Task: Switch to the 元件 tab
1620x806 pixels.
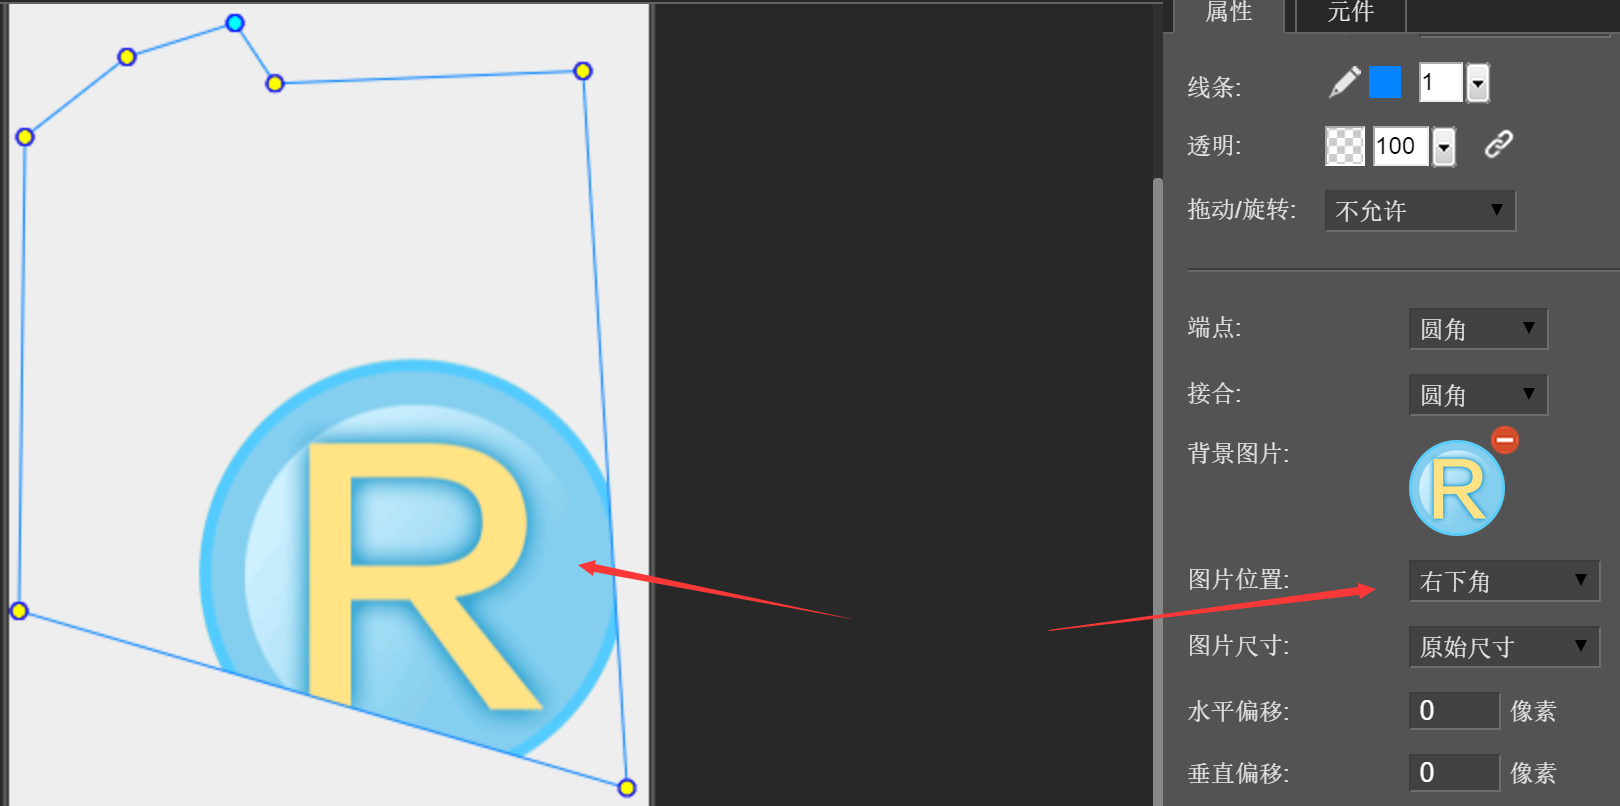Action: pyautogui.click(x=1350, y=13)
